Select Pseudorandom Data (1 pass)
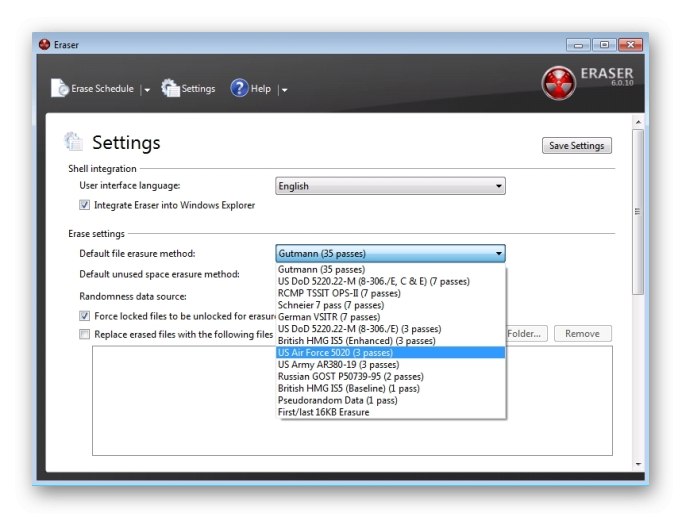681x518 pixels. point(390,400)
